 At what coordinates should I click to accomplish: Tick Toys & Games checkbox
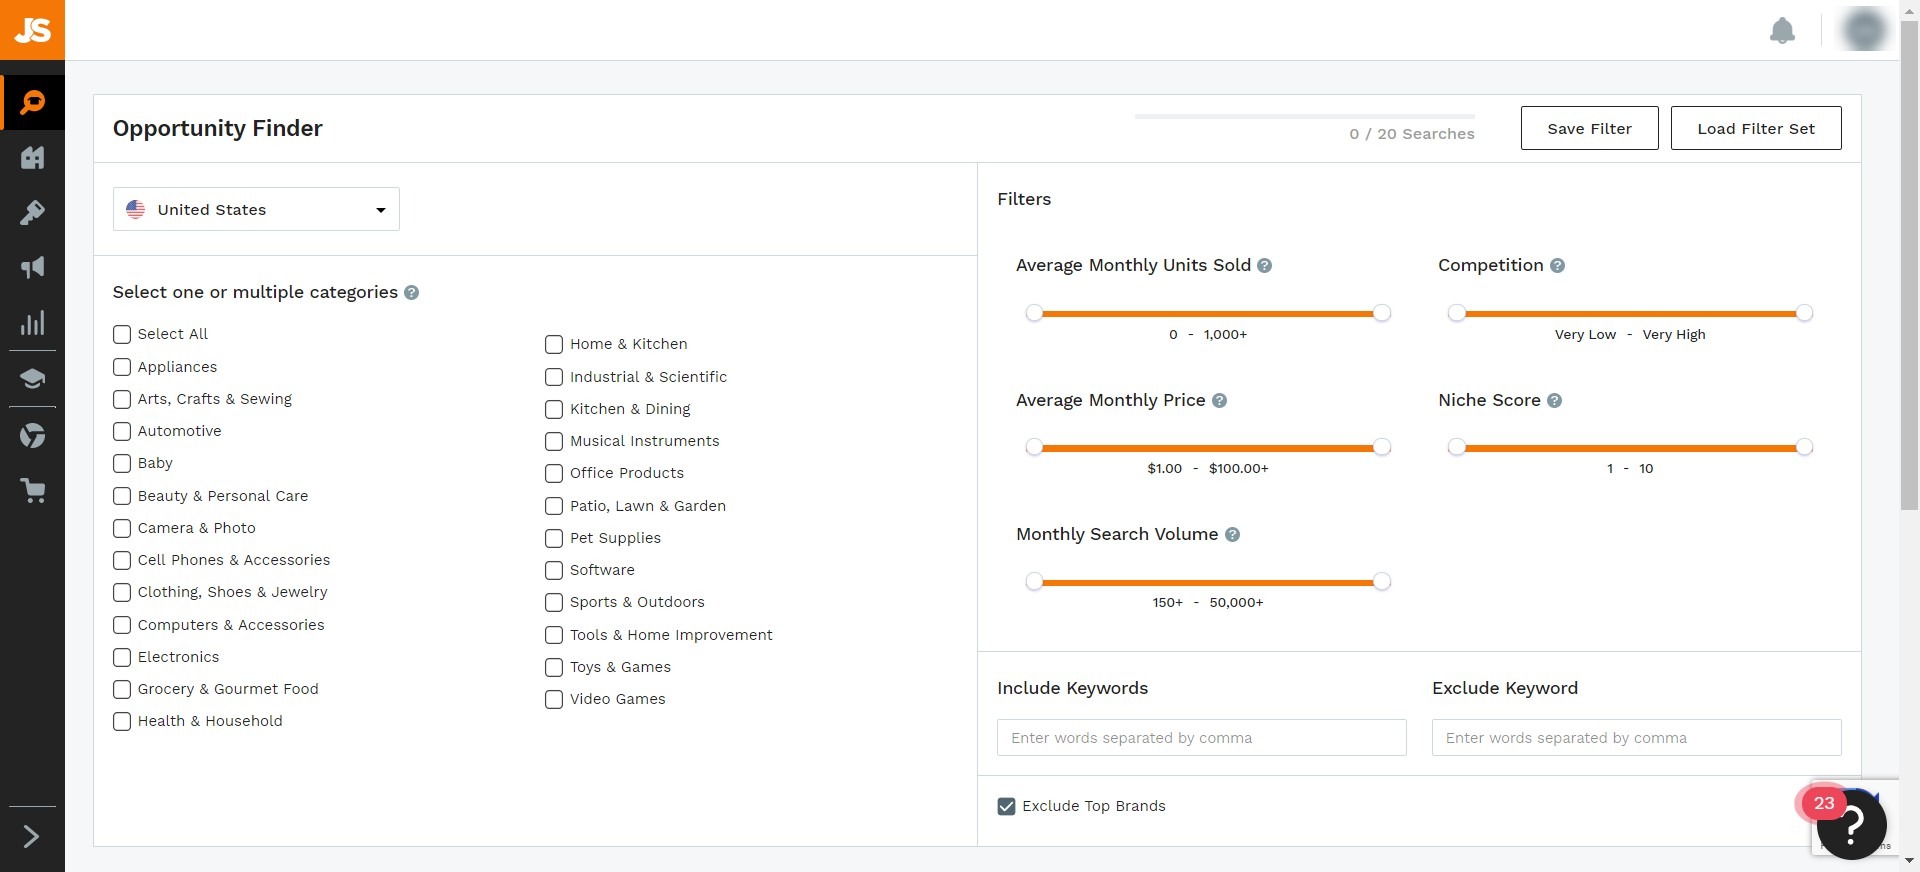tap(554, 667)
